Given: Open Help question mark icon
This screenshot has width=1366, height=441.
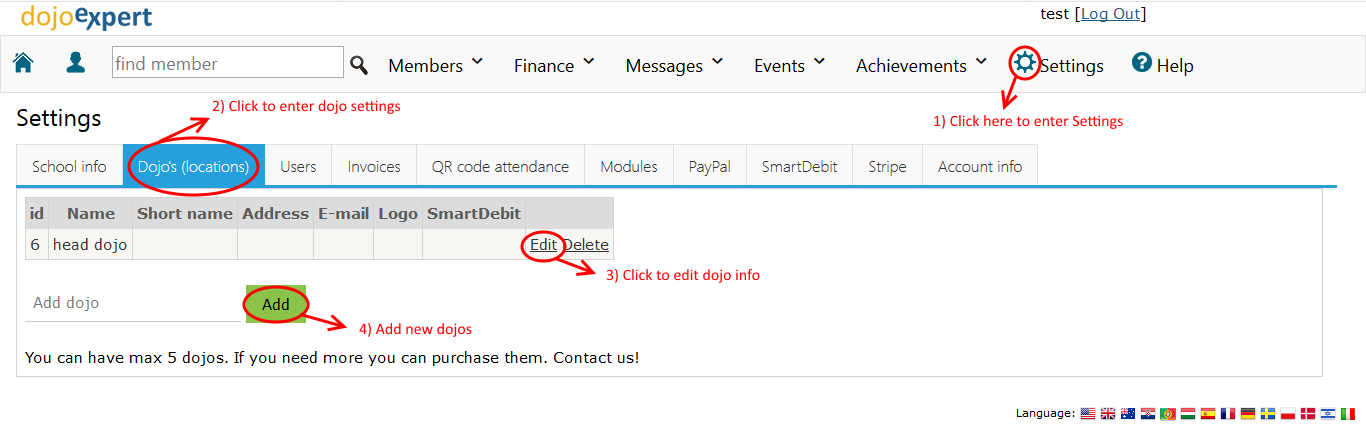Looking at the screenshot, I should (1142, 62).
